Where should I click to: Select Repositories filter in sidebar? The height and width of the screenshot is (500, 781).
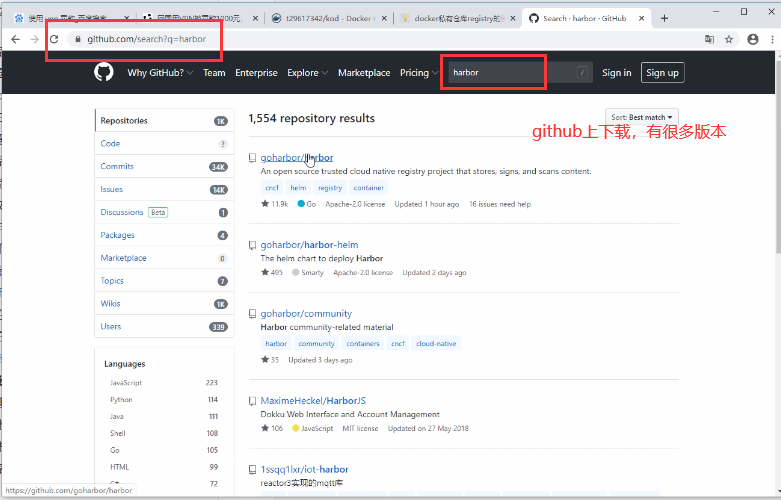click(164, 121)
